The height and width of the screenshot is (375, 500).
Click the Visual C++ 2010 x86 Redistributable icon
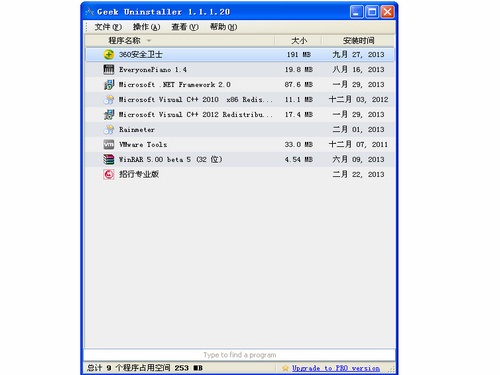click(x=109, y=99)
